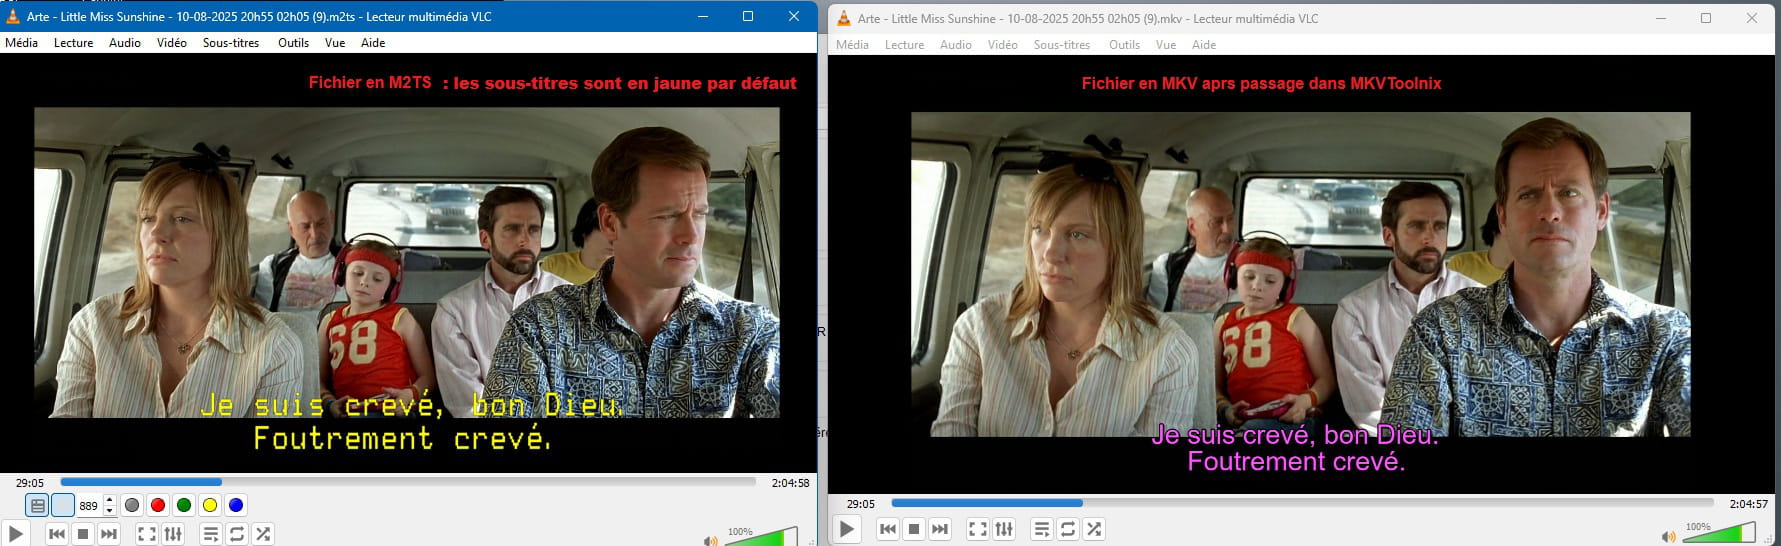1781x546 pixels.
Task: Stop playback in the right MKV player
Action: (x=913, y=529)
